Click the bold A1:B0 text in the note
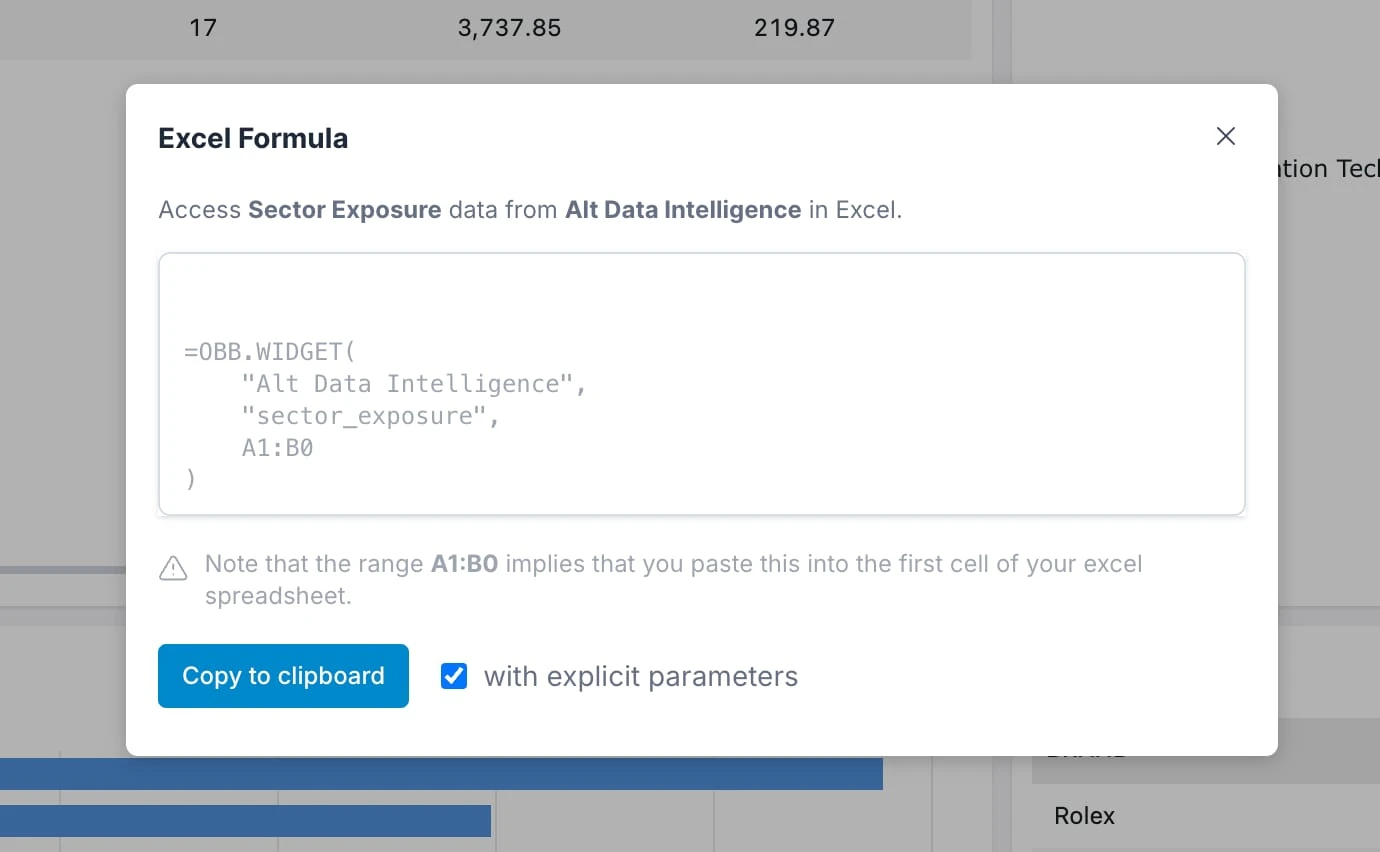1380x852 pixels. [463, 564]
